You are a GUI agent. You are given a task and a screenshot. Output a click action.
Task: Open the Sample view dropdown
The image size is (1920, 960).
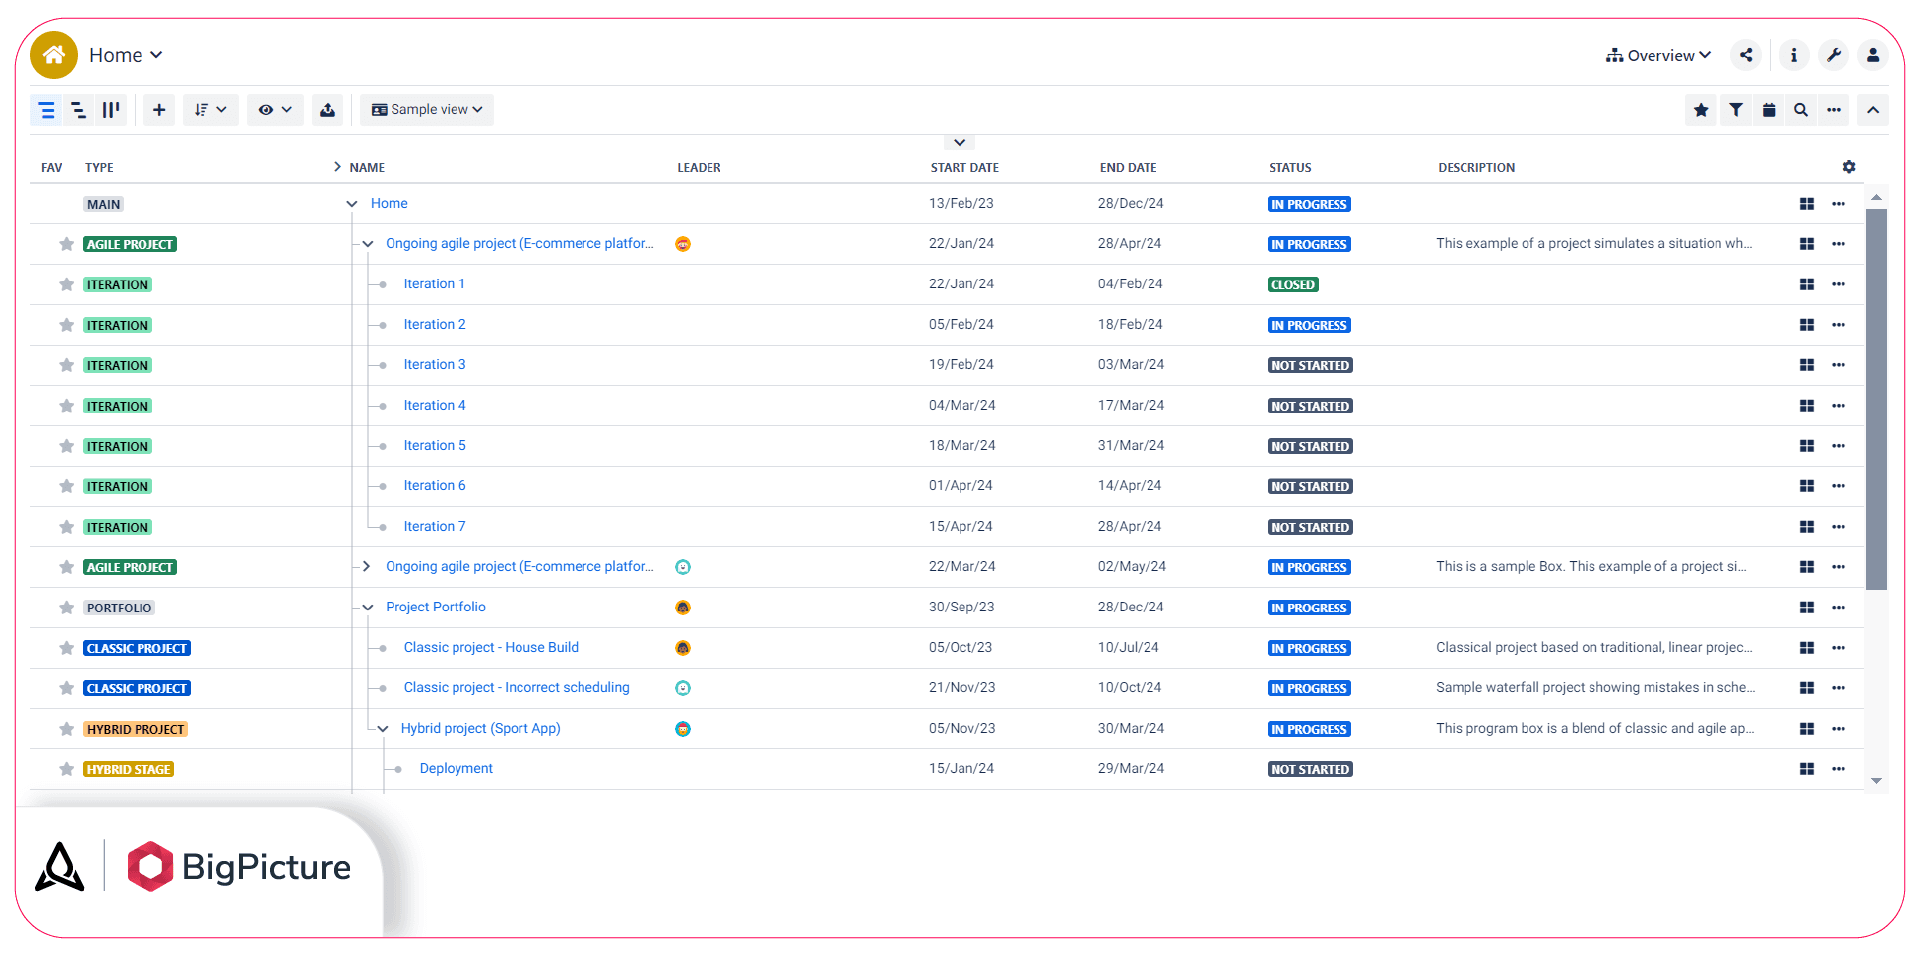click(427, 110)
